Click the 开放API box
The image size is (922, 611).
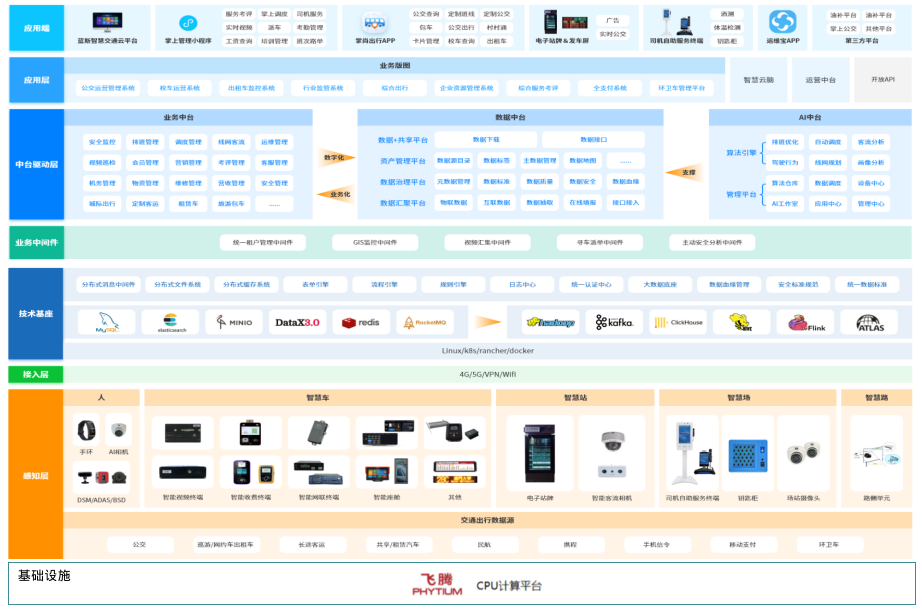click(x=883, y=79)
